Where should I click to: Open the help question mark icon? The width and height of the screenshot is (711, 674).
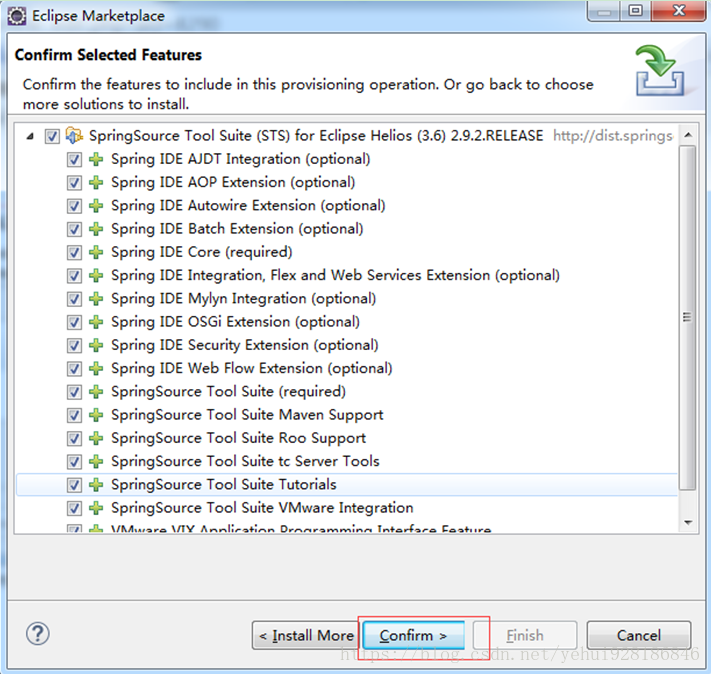pyautogui.click(x=38, y=634)
